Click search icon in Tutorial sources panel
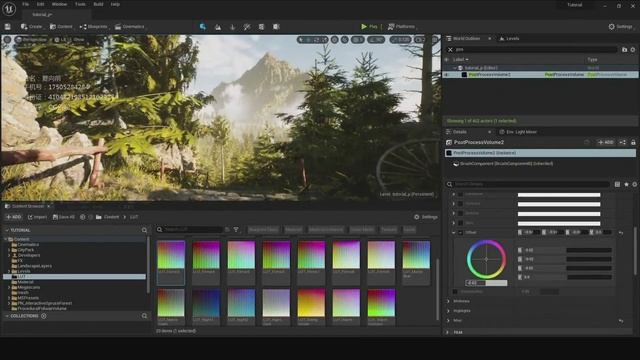 144,231
